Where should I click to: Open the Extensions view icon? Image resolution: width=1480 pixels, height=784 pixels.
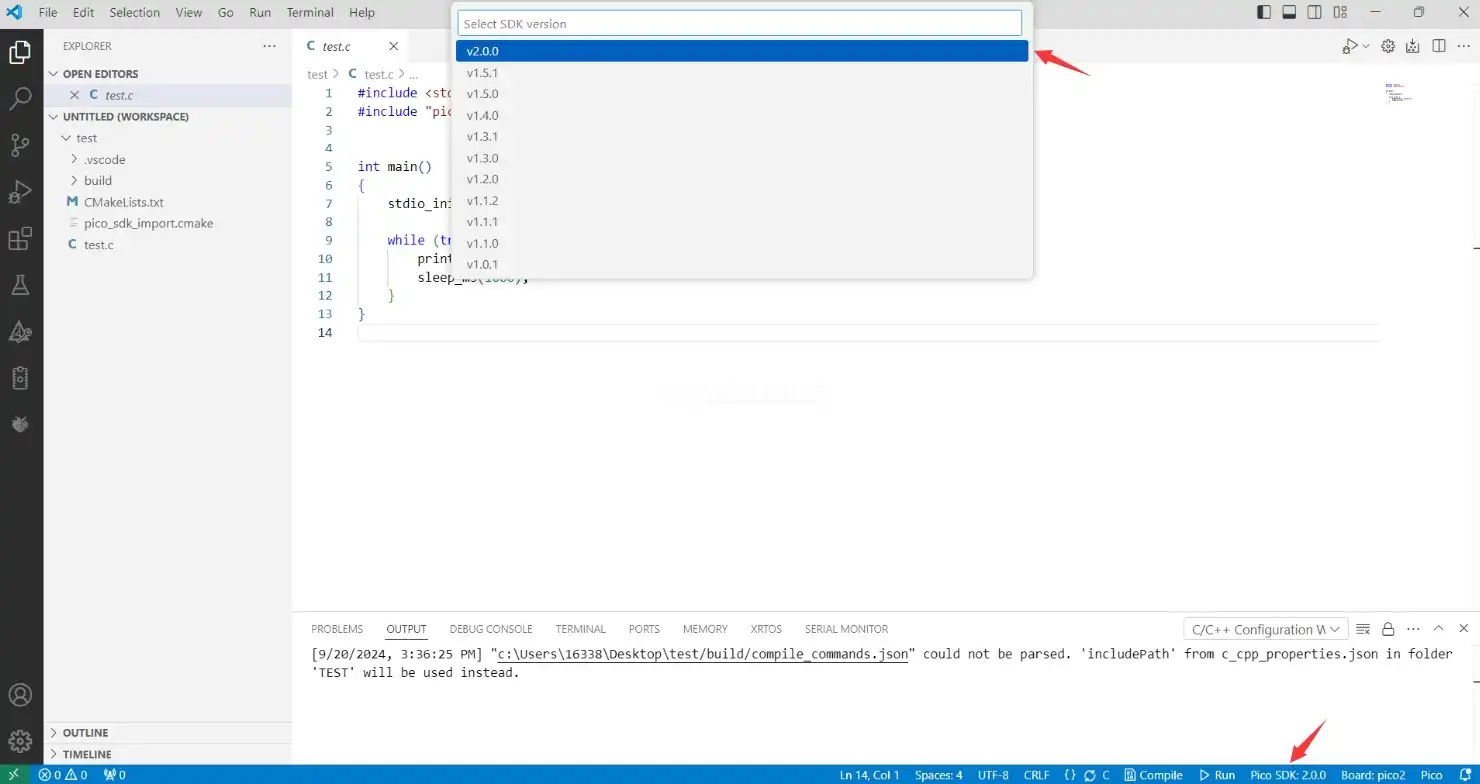tap(20, 239)
